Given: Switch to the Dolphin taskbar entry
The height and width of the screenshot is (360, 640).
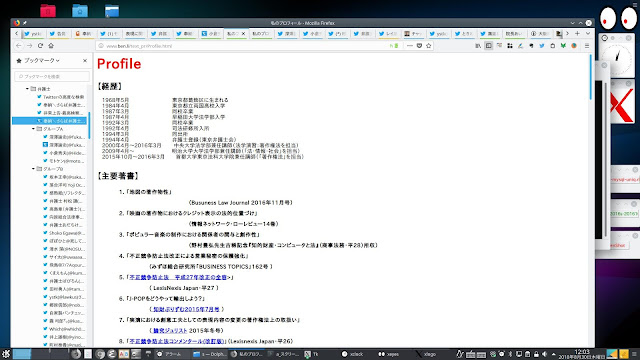Looking at the screenshot, I should coord(210,354).
